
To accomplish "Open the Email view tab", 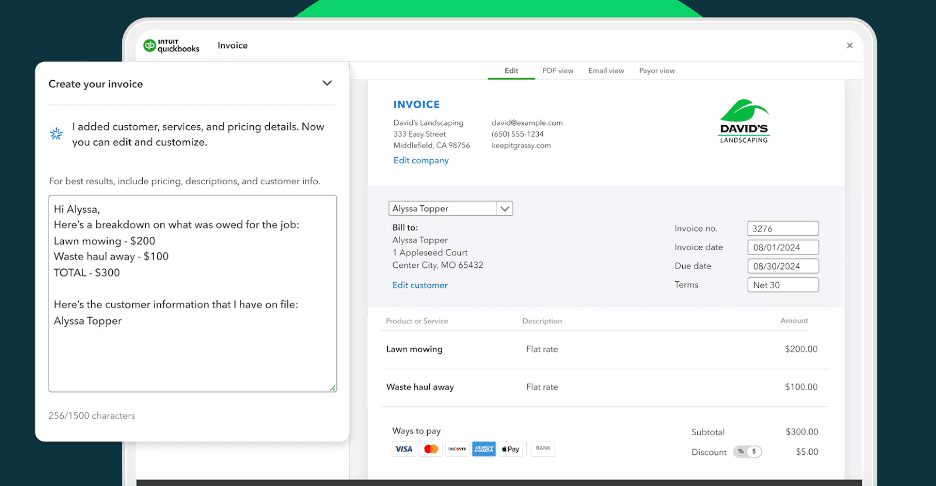I will click(x=606, y=71).
